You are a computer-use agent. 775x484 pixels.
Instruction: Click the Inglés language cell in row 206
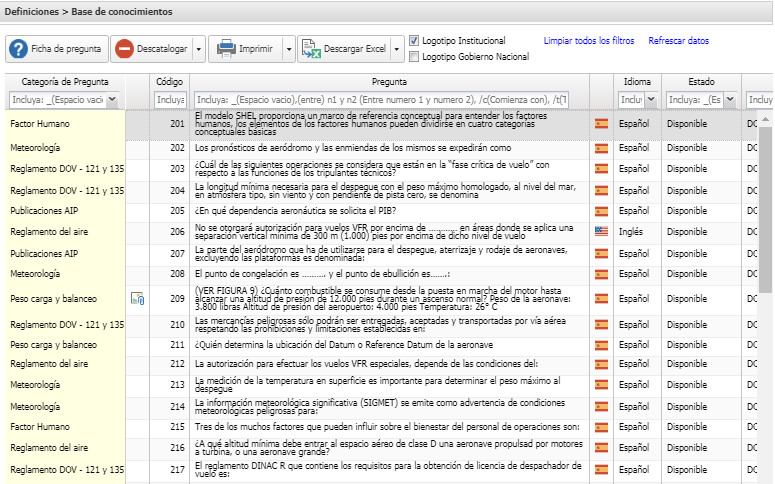tap(631, 231)
